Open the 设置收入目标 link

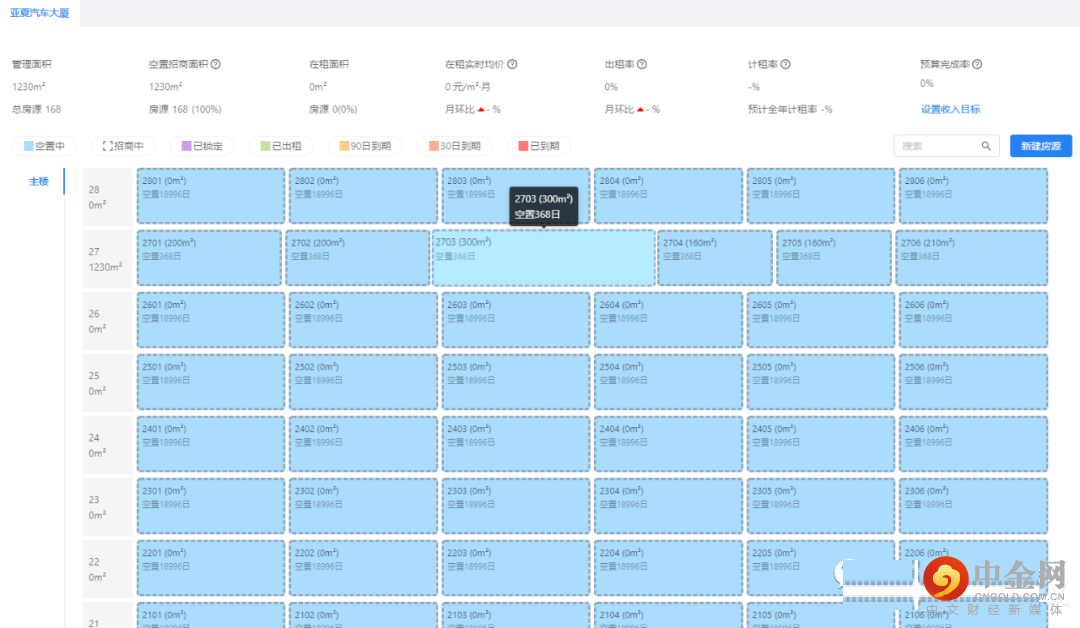(950, 109)
